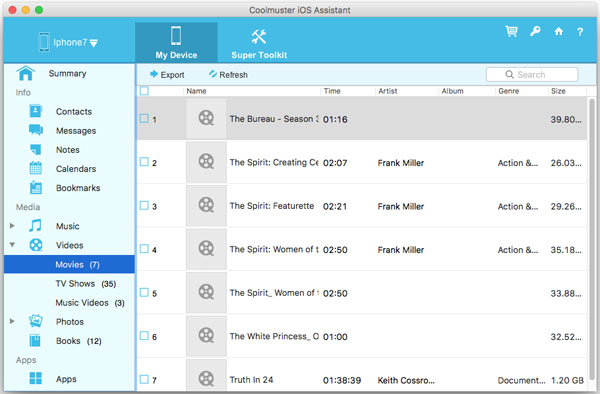
Task: Click the Contacts icon in sidebar
Action: tap(36, 111)
